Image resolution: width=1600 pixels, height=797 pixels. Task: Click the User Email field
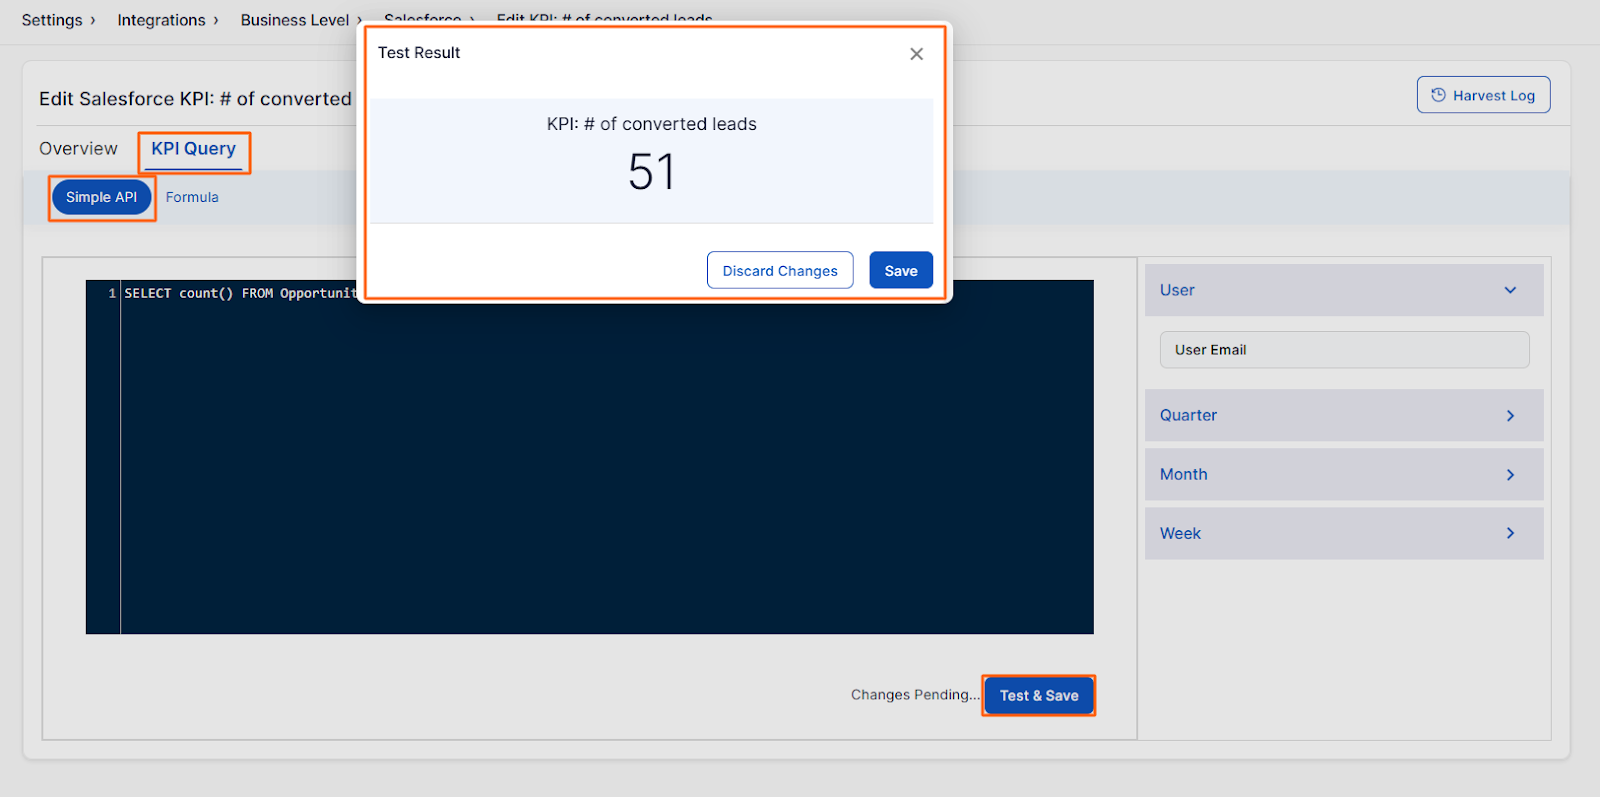click(1344, 350)
